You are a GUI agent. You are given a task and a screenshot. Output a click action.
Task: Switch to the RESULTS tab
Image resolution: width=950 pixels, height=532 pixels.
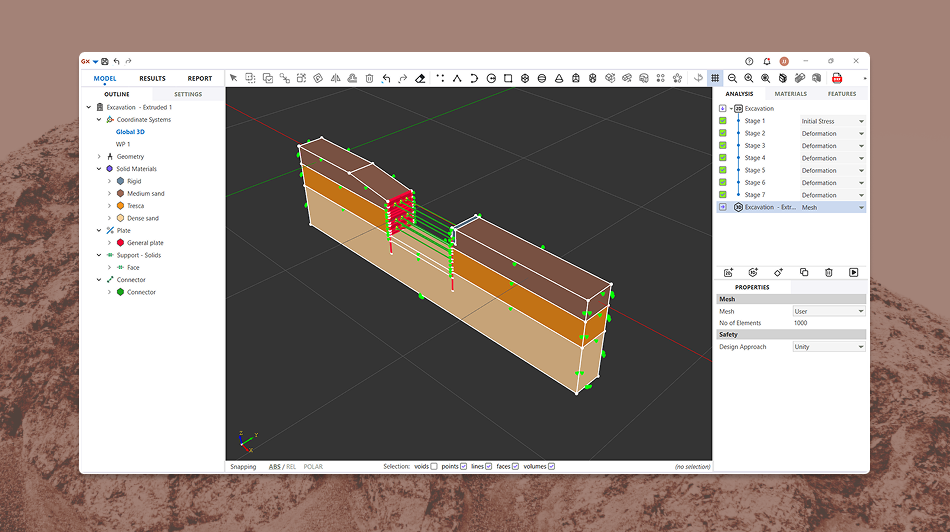152,78
